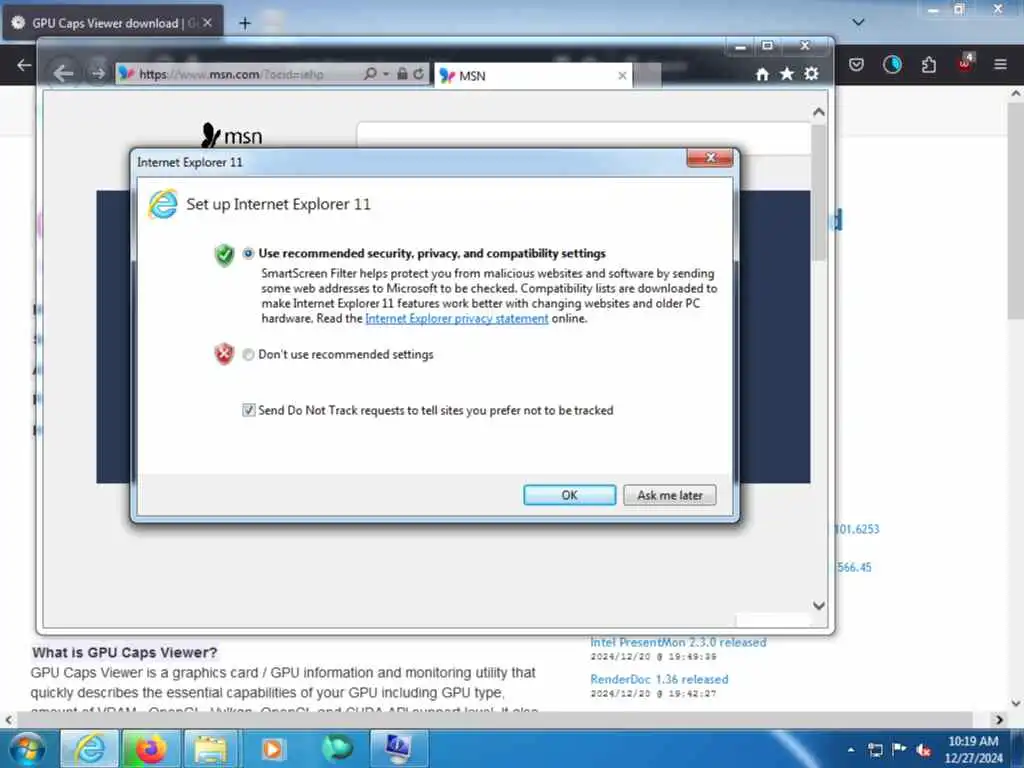Maximize the Internet Explorer window
Screen dimensions: 1024x768
click(x=767, y=46)
